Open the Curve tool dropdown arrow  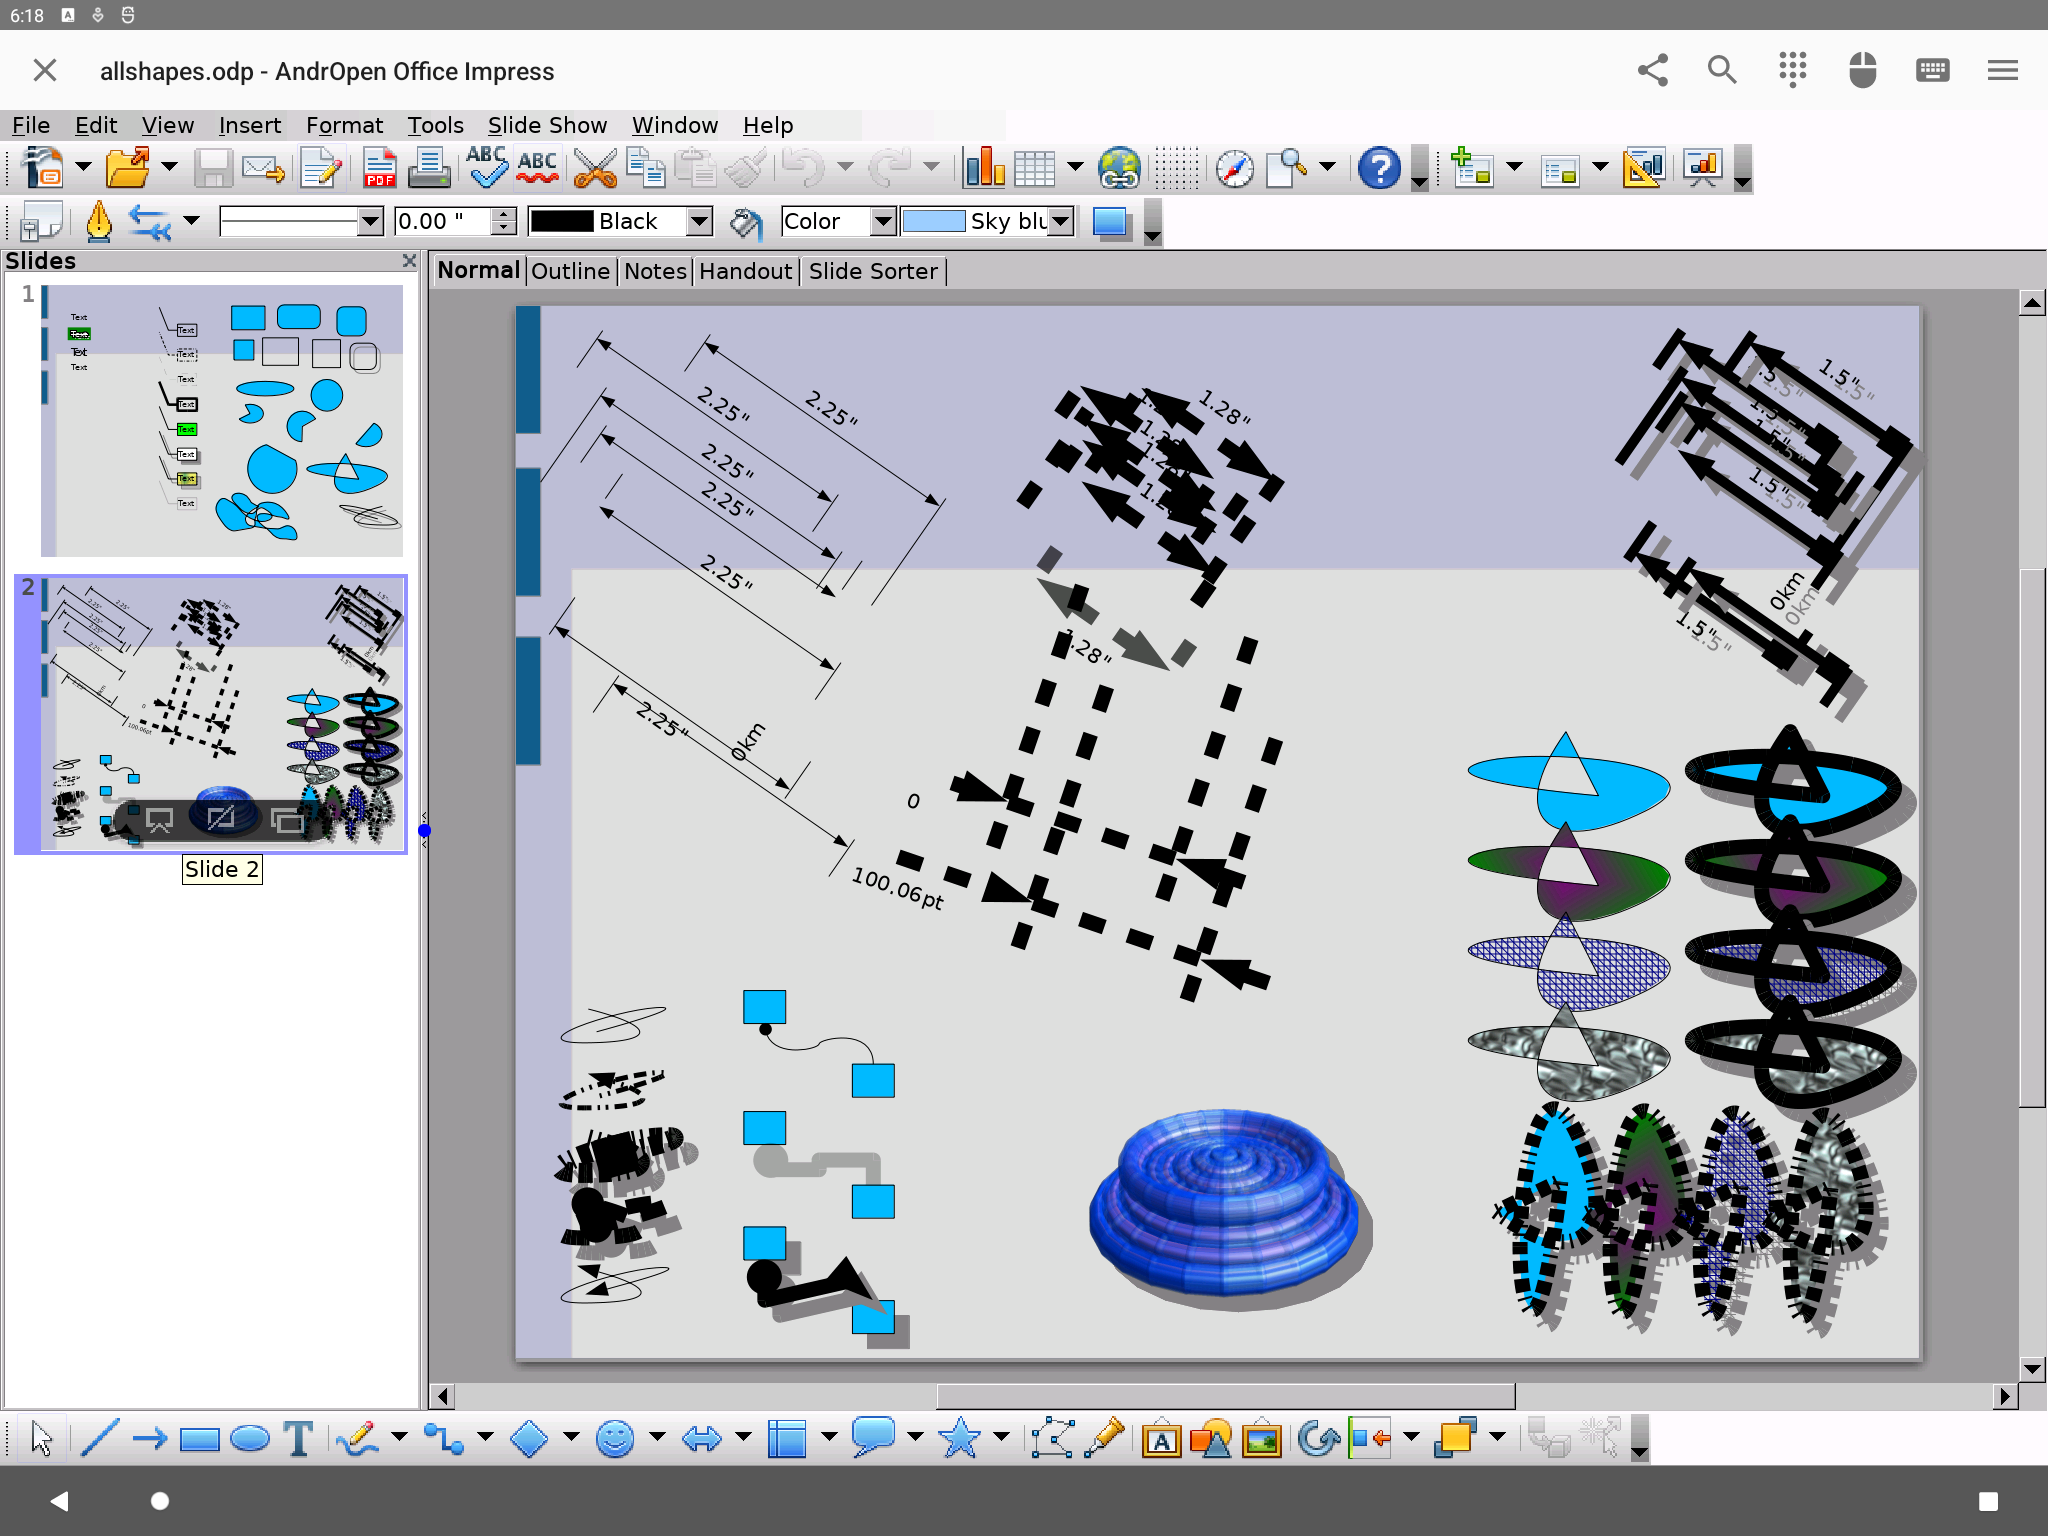399,1437
